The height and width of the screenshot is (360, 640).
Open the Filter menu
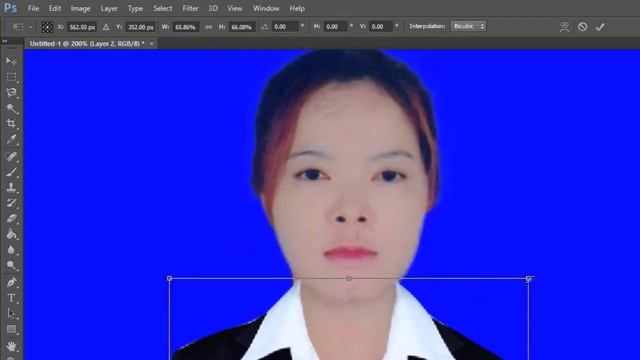tap(190, 8)
